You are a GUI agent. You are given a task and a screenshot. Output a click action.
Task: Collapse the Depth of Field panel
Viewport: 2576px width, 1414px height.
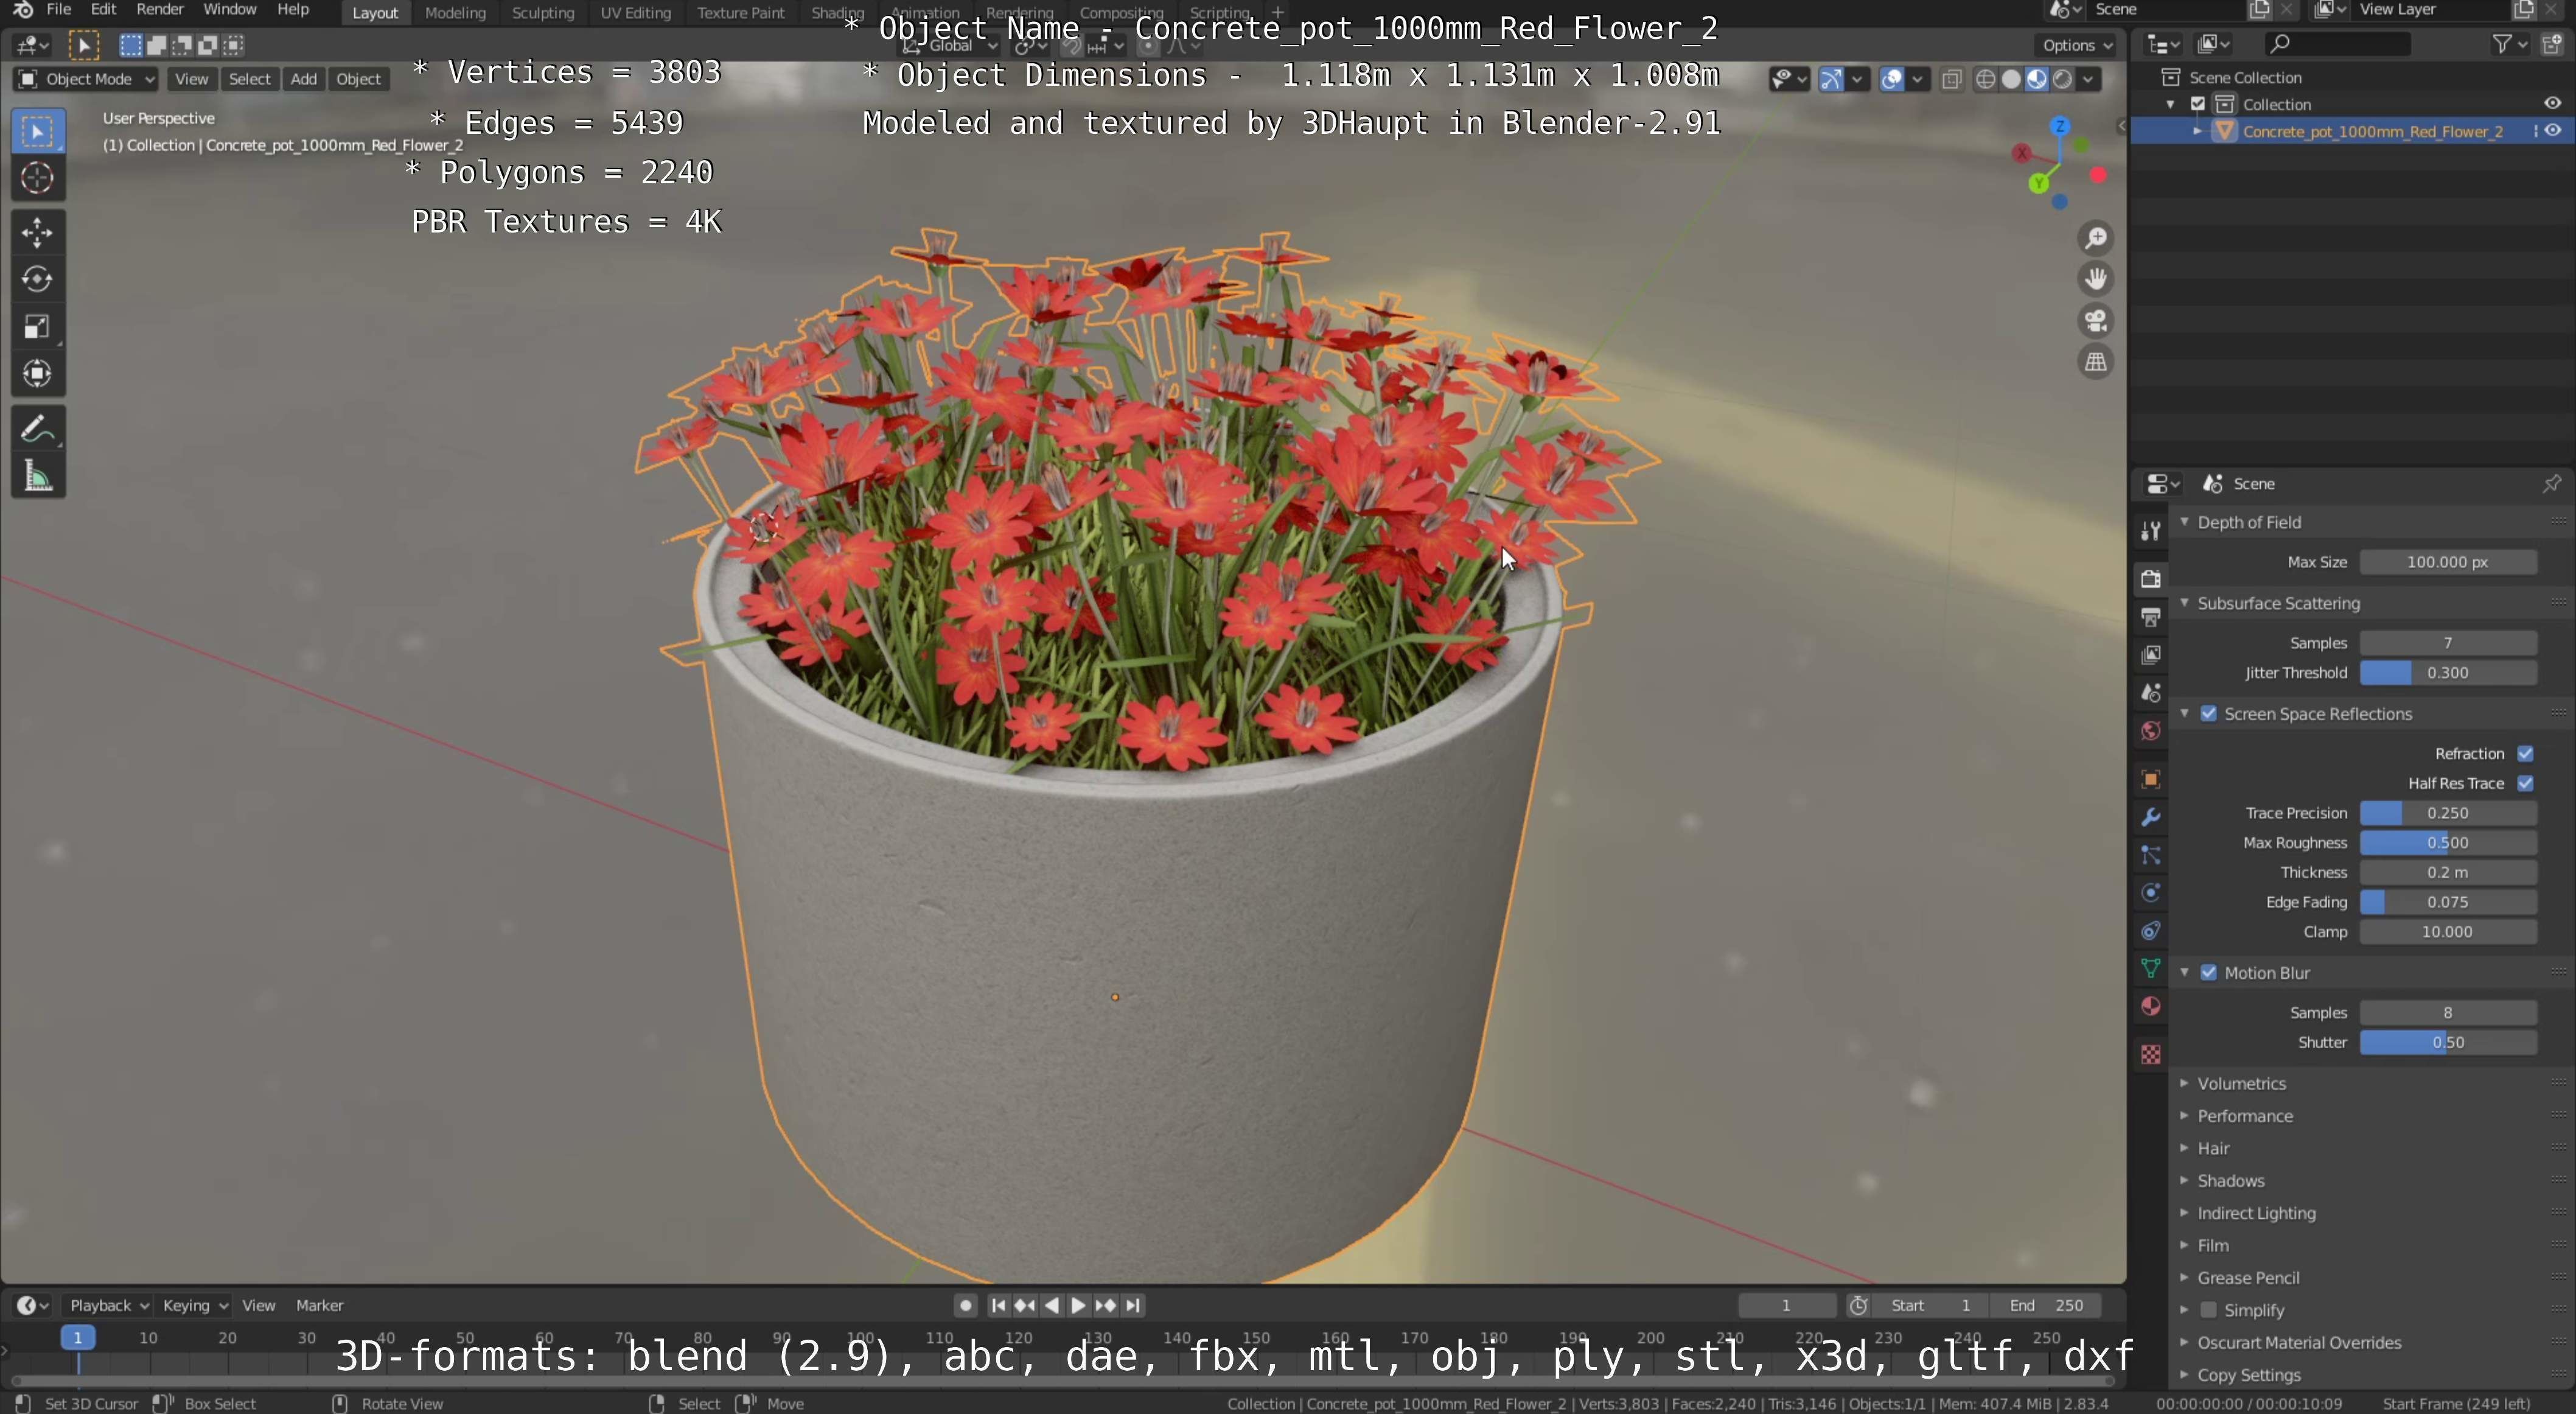[2248, 522]
